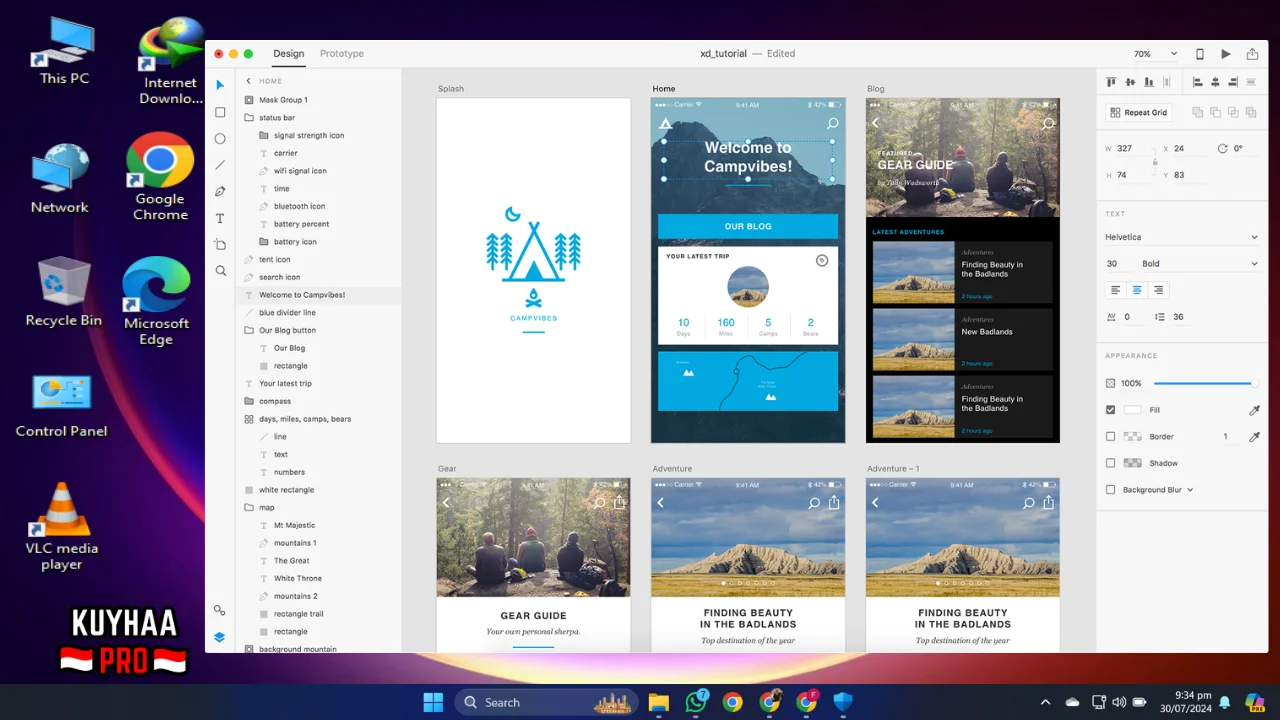This screenshot has width=1280, height=720.
Task: Click the mobile device preview icon
Action: point(1200,54)
